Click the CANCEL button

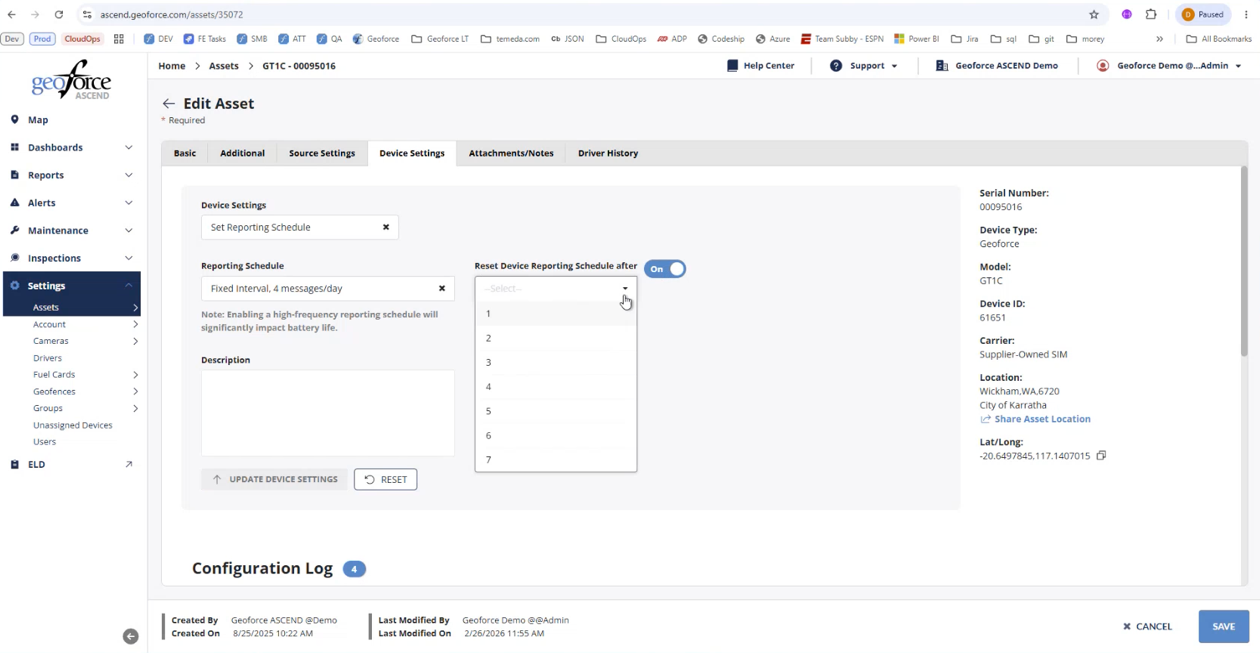click(1147, 626)
